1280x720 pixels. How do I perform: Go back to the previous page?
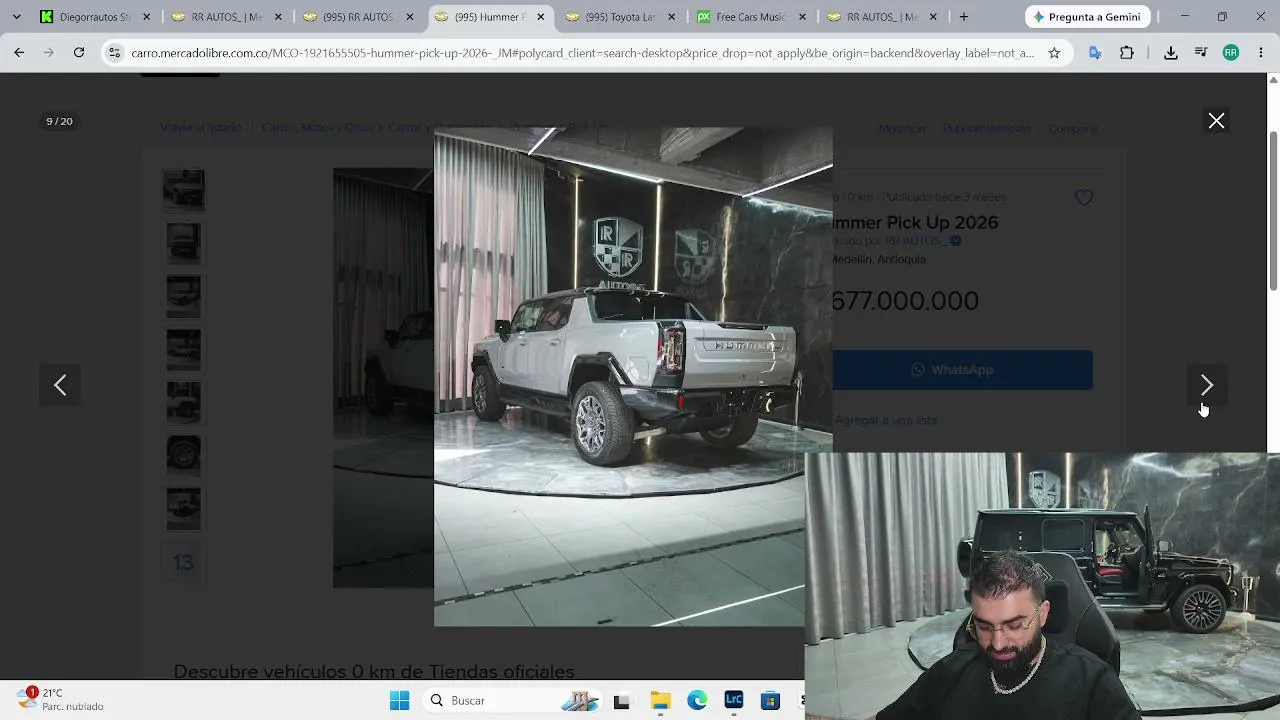click(19, 53)
